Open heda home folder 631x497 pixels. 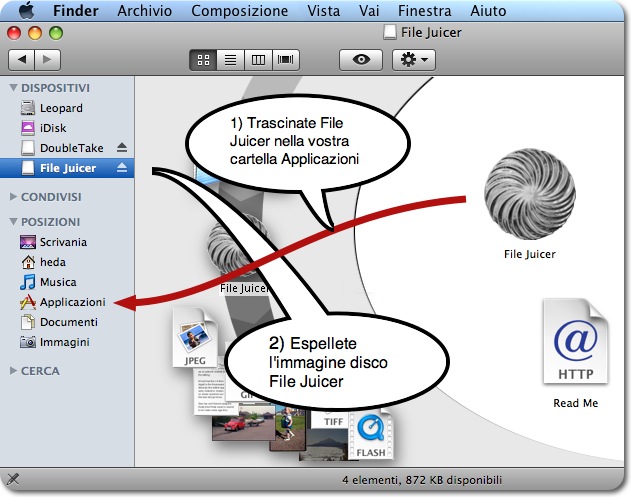67,262
